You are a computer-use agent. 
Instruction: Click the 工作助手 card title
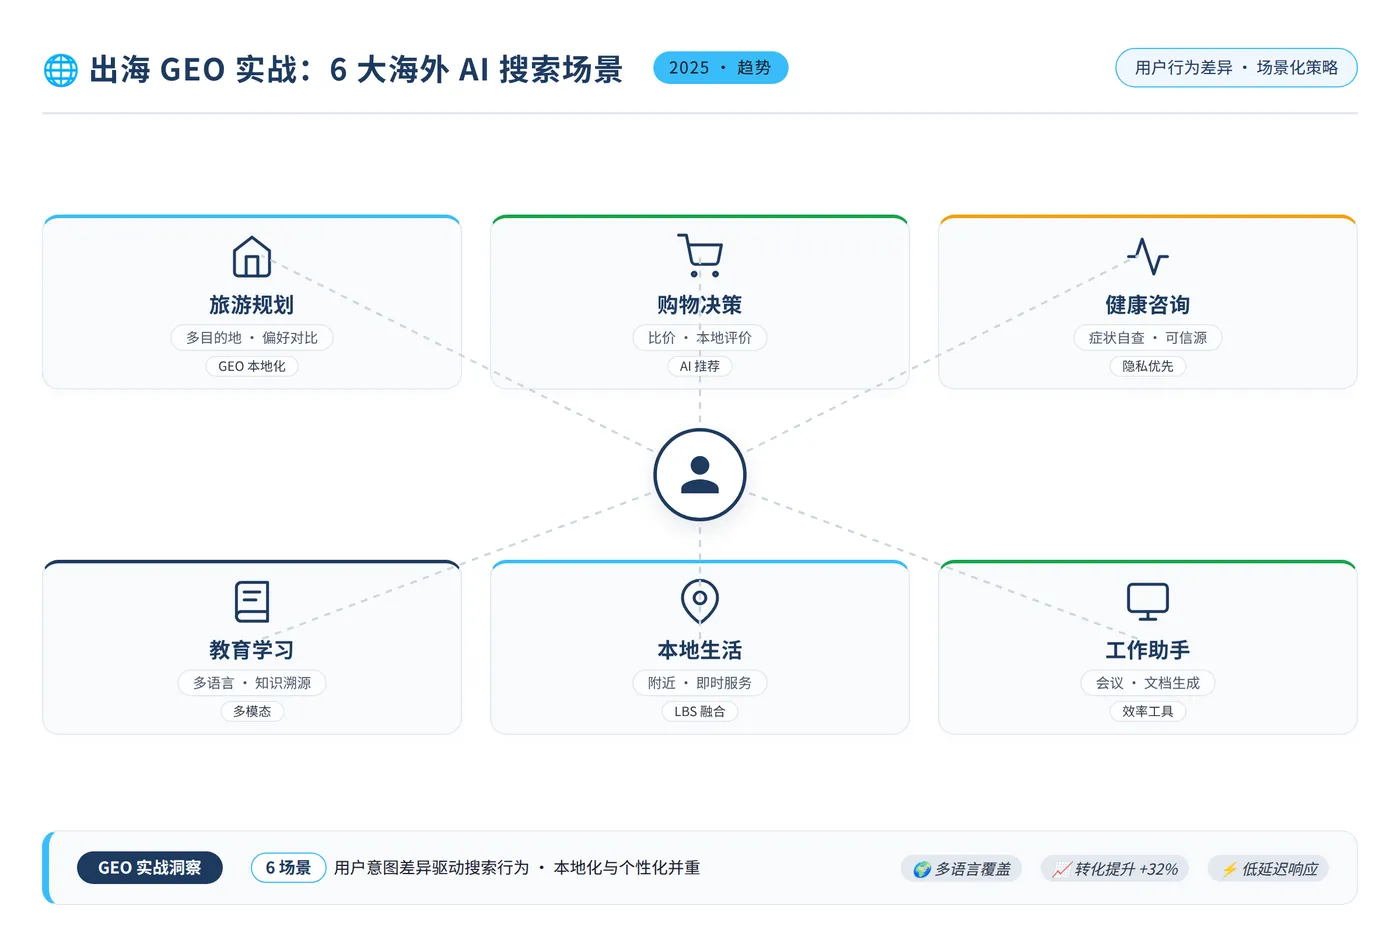click(1148, 650)
